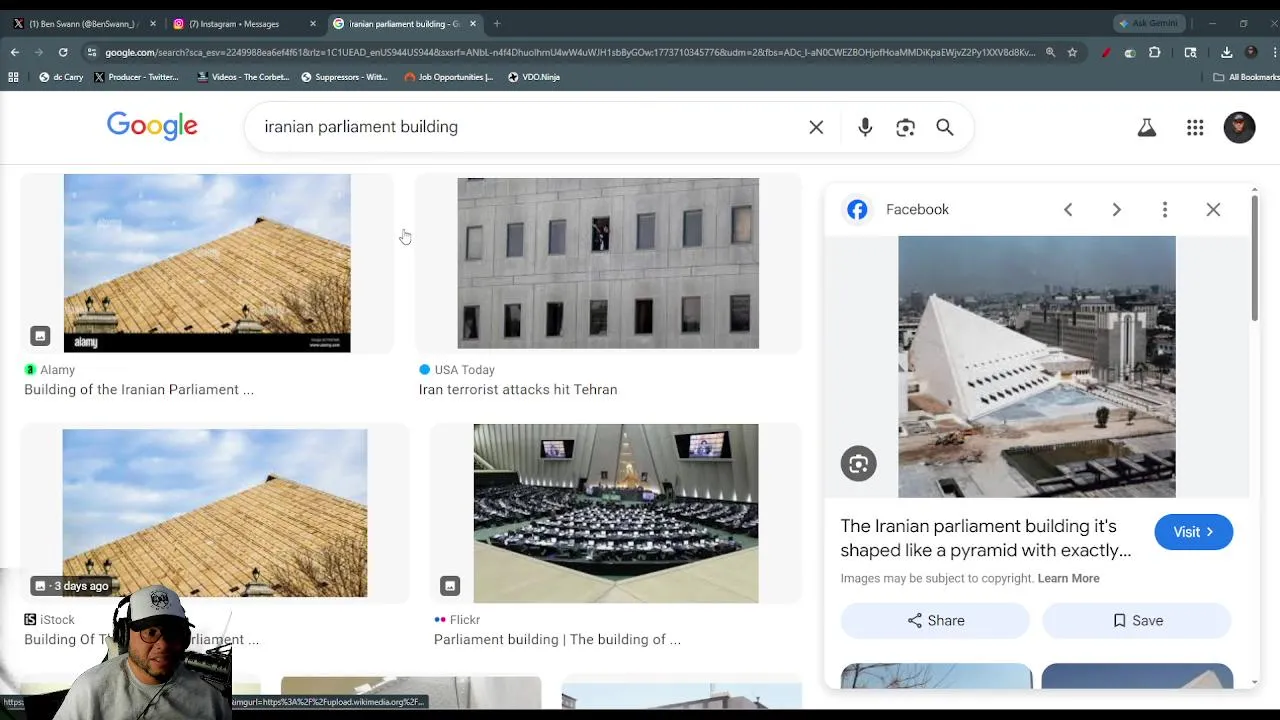Open the All Bookmarks folder
The height and width of the screenshot is (720, 1280).
[1246, 77]
